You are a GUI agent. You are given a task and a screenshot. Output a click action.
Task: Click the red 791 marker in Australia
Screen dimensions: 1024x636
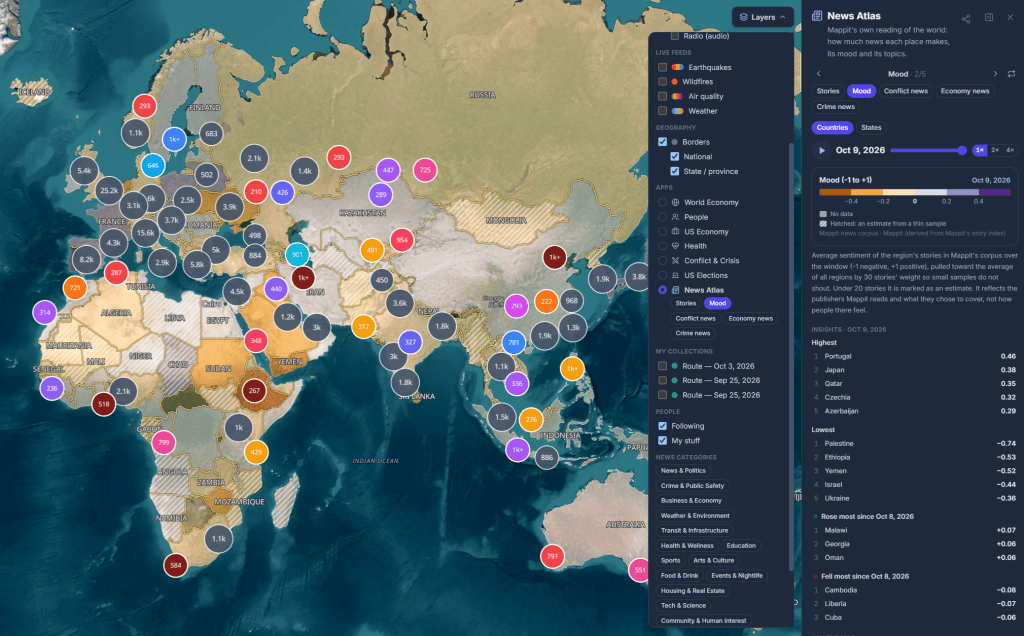[x=552, y=556]
